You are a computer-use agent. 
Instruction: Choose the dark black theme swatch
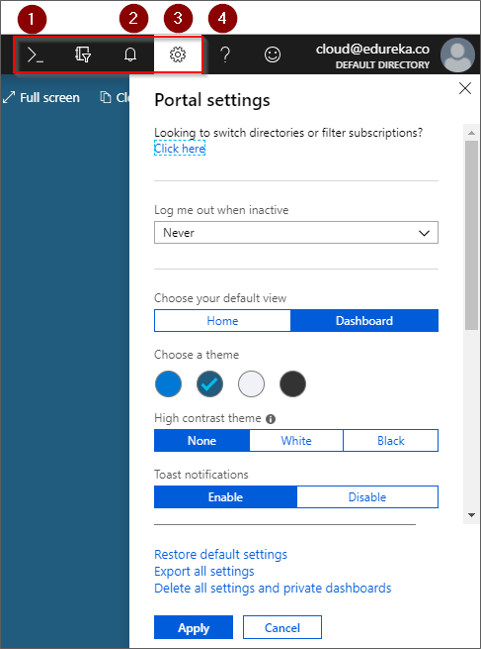pyautogui.click(x=293, y=384)
